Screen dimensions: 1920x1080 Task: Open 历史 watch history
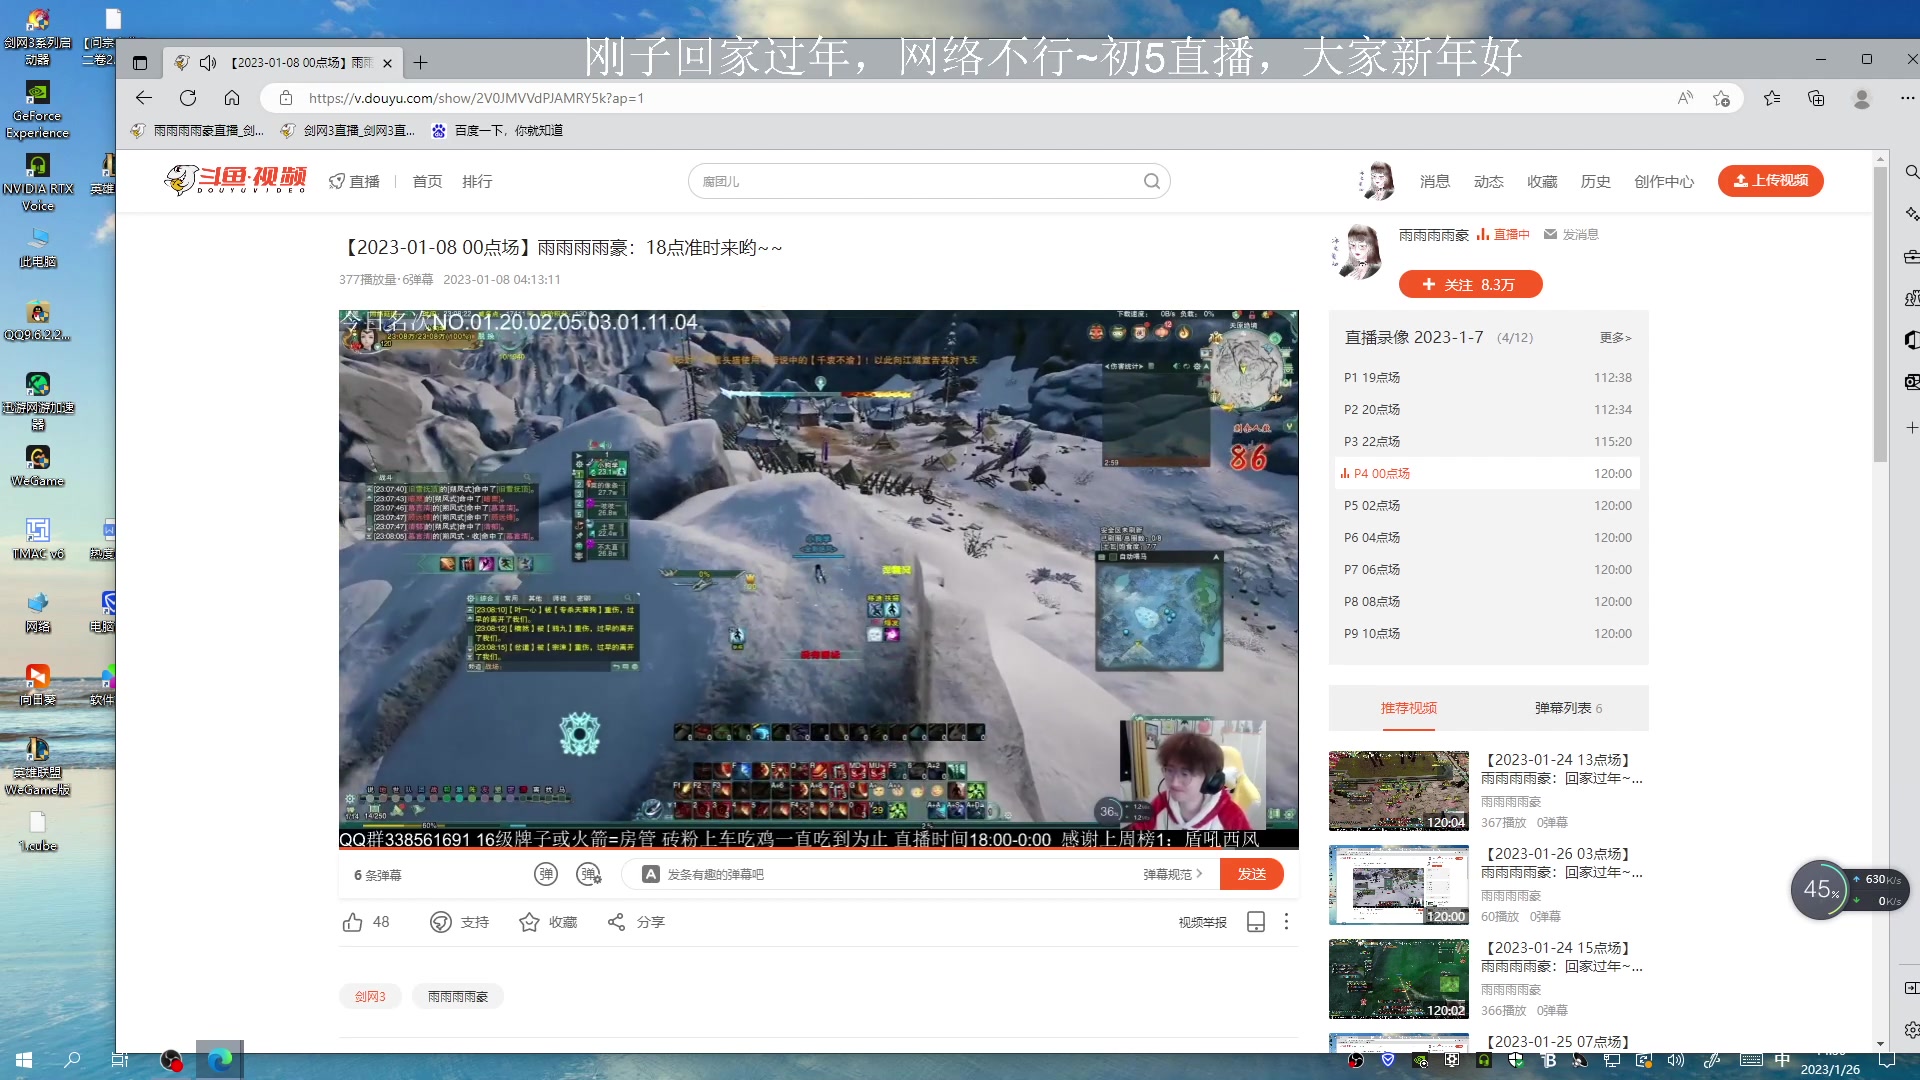[1596, 181]
